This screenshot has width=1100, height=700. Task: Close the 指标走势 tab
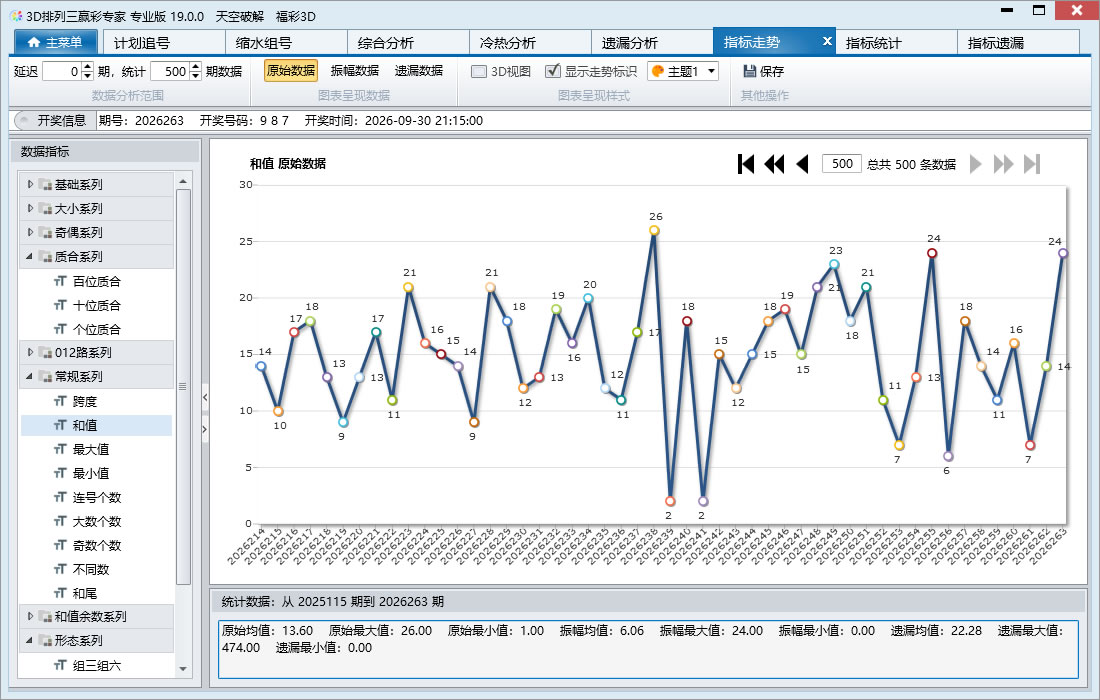coord(827,41)
